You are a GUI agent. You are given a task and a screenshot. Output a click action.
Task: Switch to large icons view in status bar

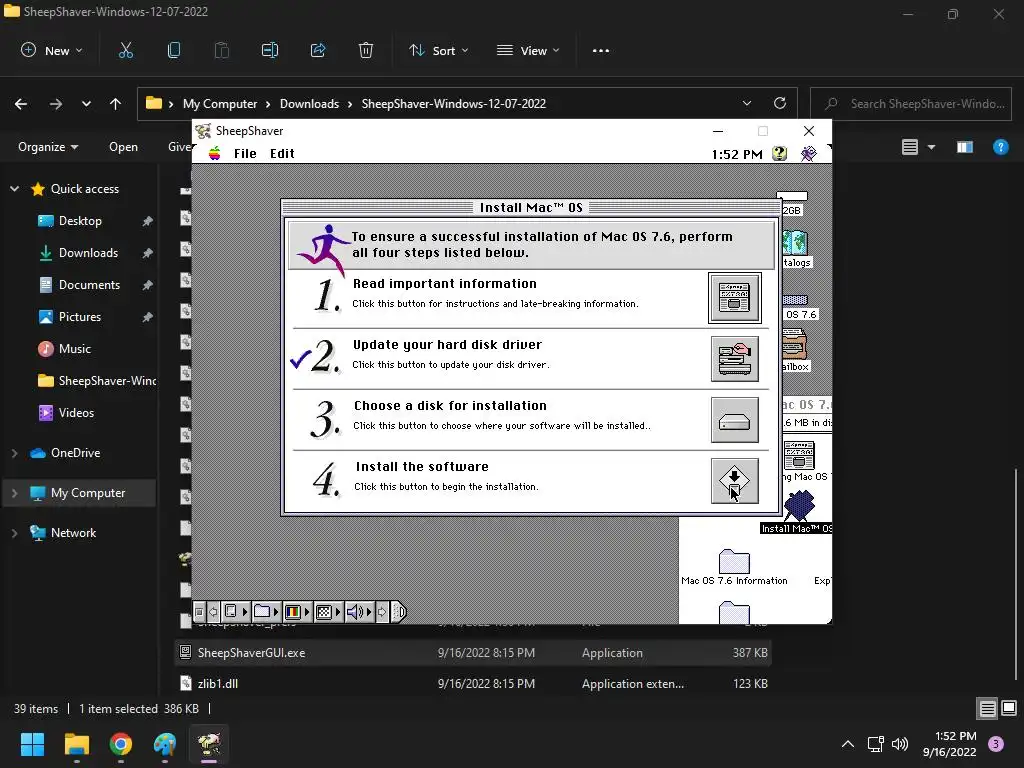1009,709
